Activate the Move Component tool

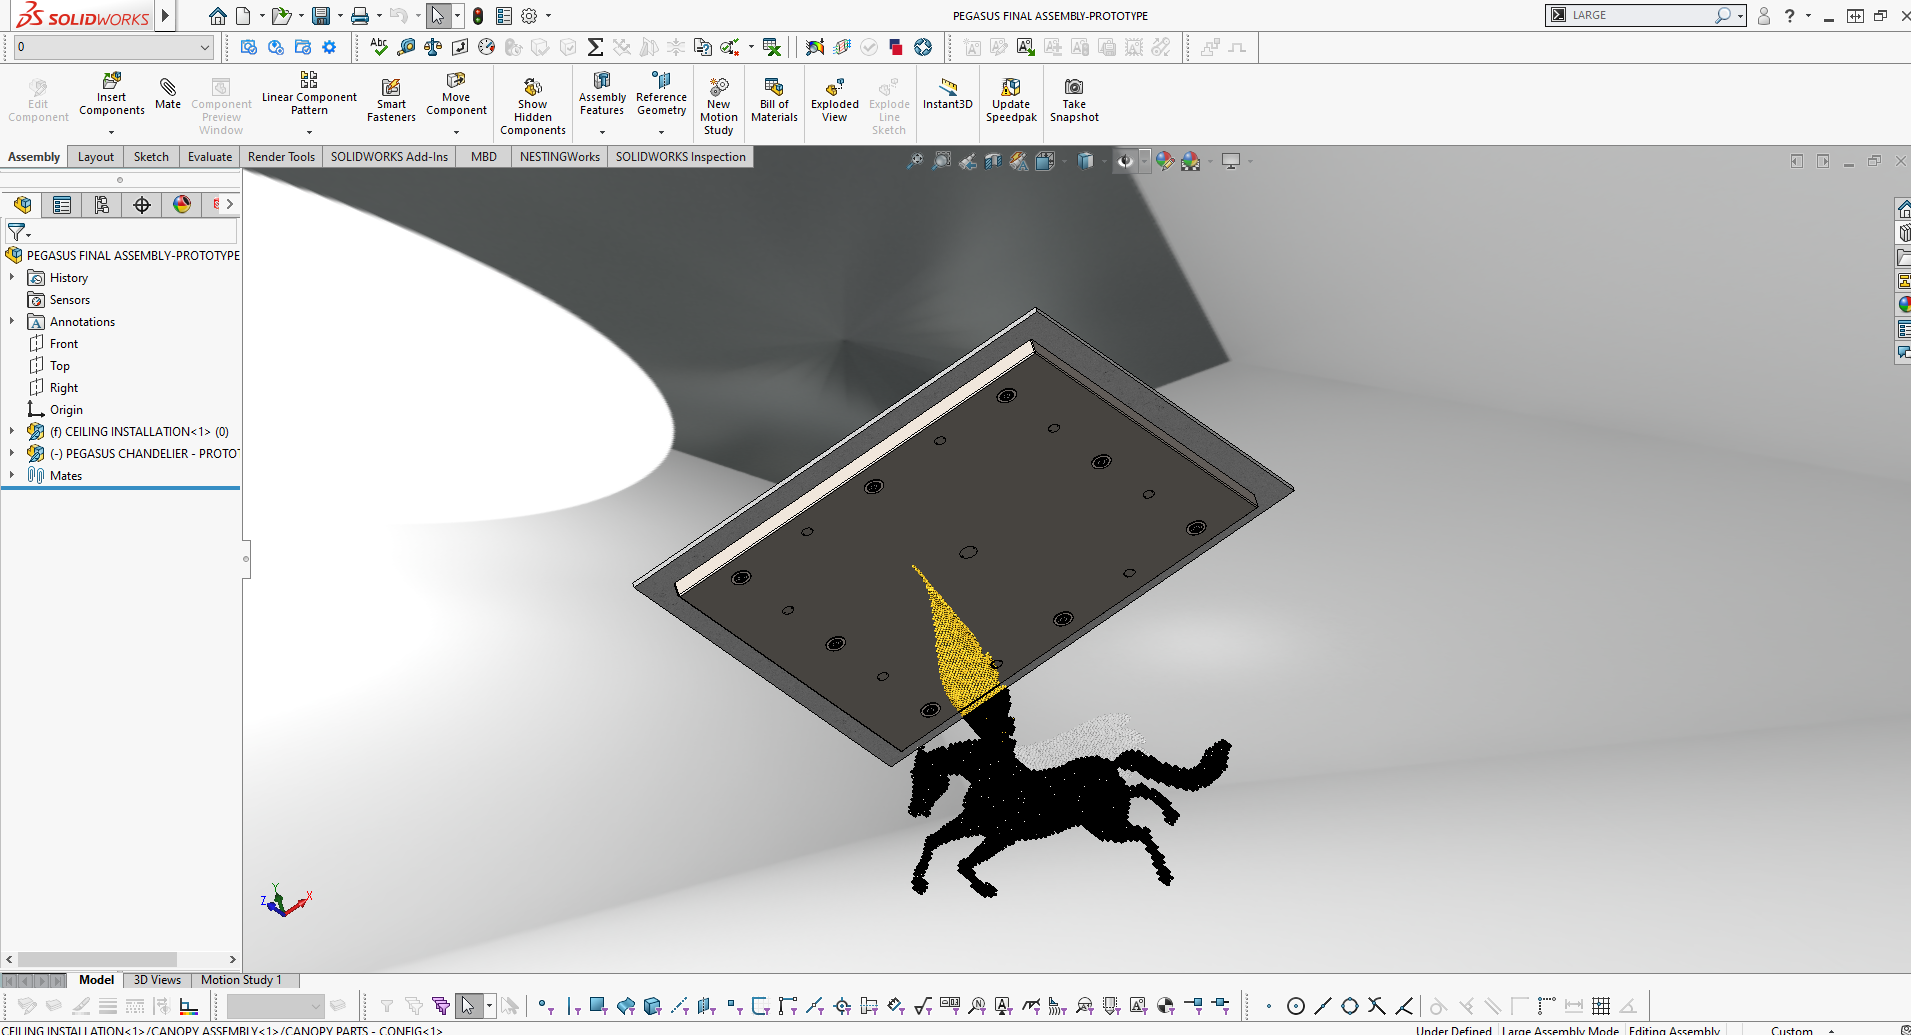[456, 94]
